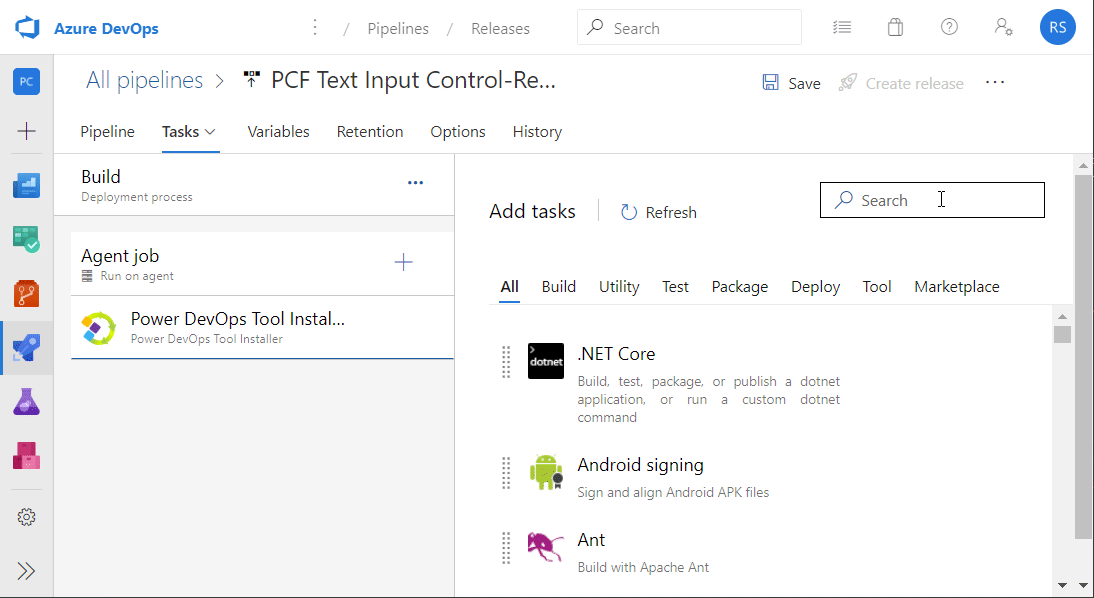Image resolution: width=1094 pixels, height=598 pixels.
Task: Click Power DevOps Tool Installer task icon
Action: click(x=98, y=328)
